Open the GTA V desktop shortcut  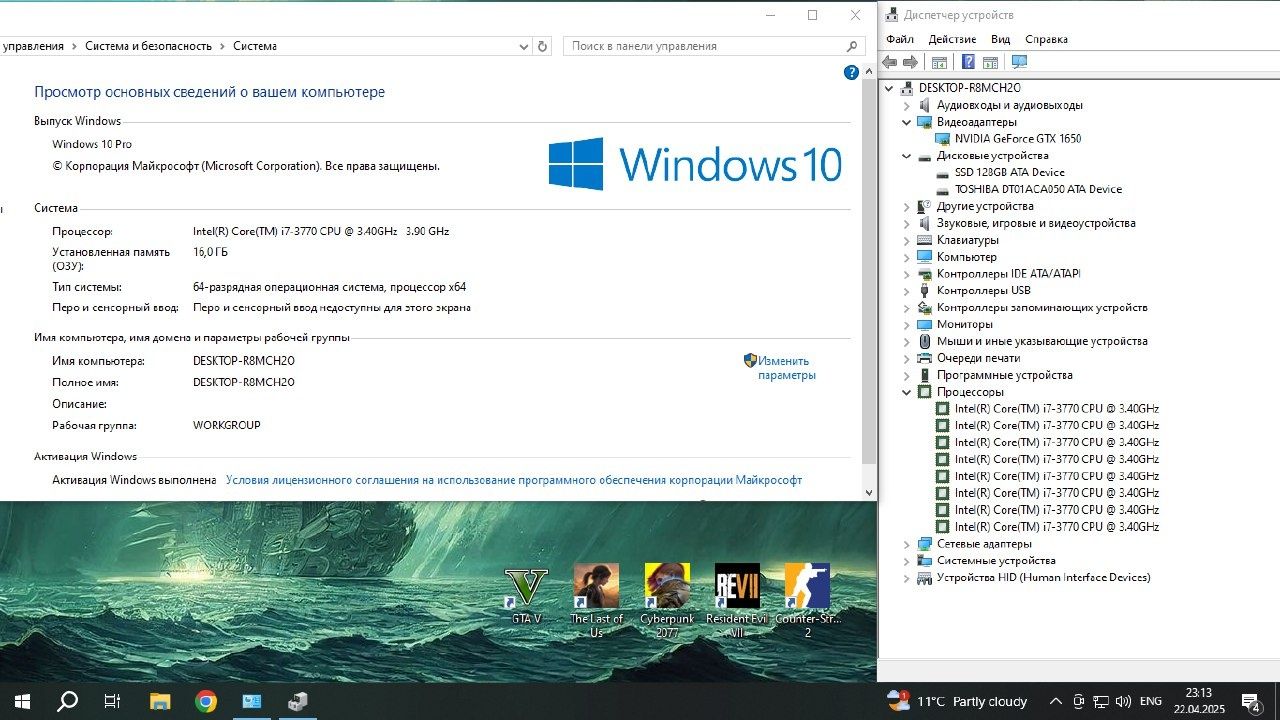[526, 594]
